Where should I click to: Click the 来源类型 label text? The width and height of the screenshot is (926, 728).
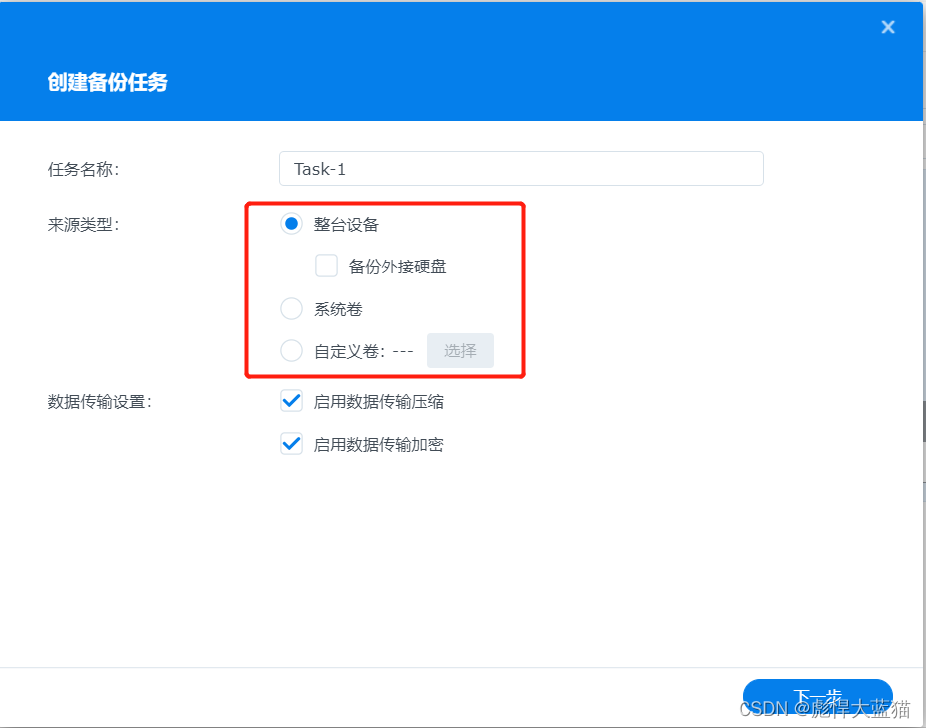pos(83,225)
